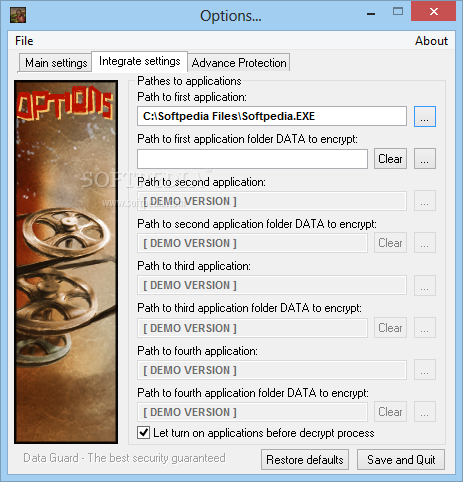Click the second application DATA folder field
The height and width of the screenshot is (482, 463).
(x=252, y=243)
